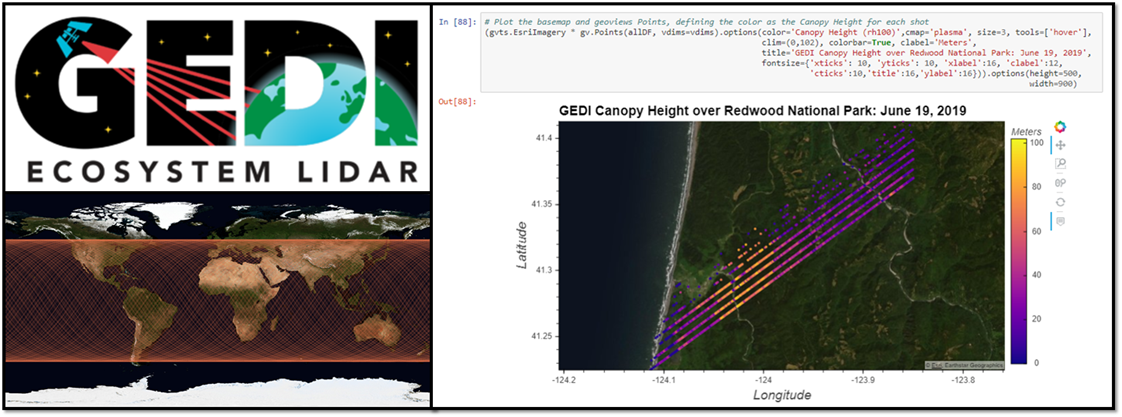Click the code line containing cmap='plasma'

(x=789, y=33)
